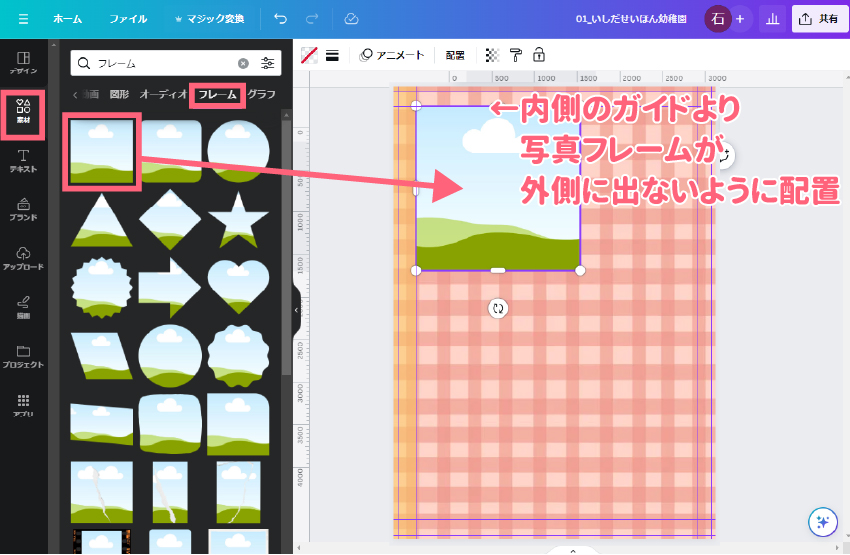The height and width of the screenshot is (555, 850).
Task: Open the hamburger main menu
Action: (23, 19)
